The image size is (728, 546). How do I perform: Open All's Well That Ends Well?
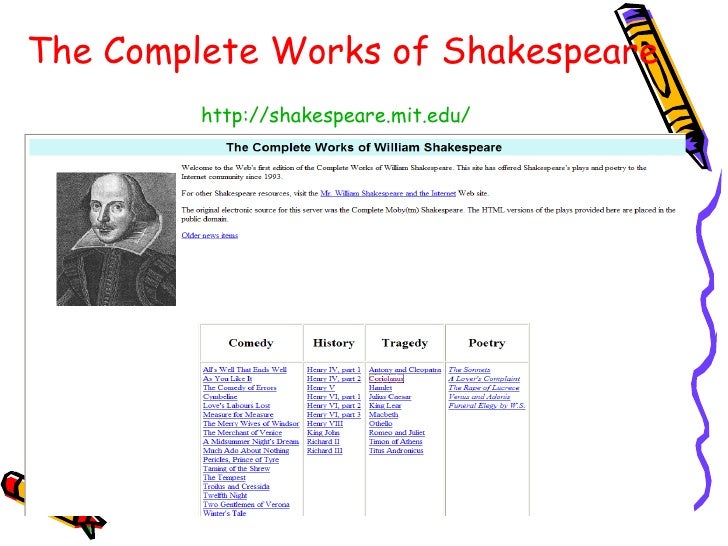245,370
